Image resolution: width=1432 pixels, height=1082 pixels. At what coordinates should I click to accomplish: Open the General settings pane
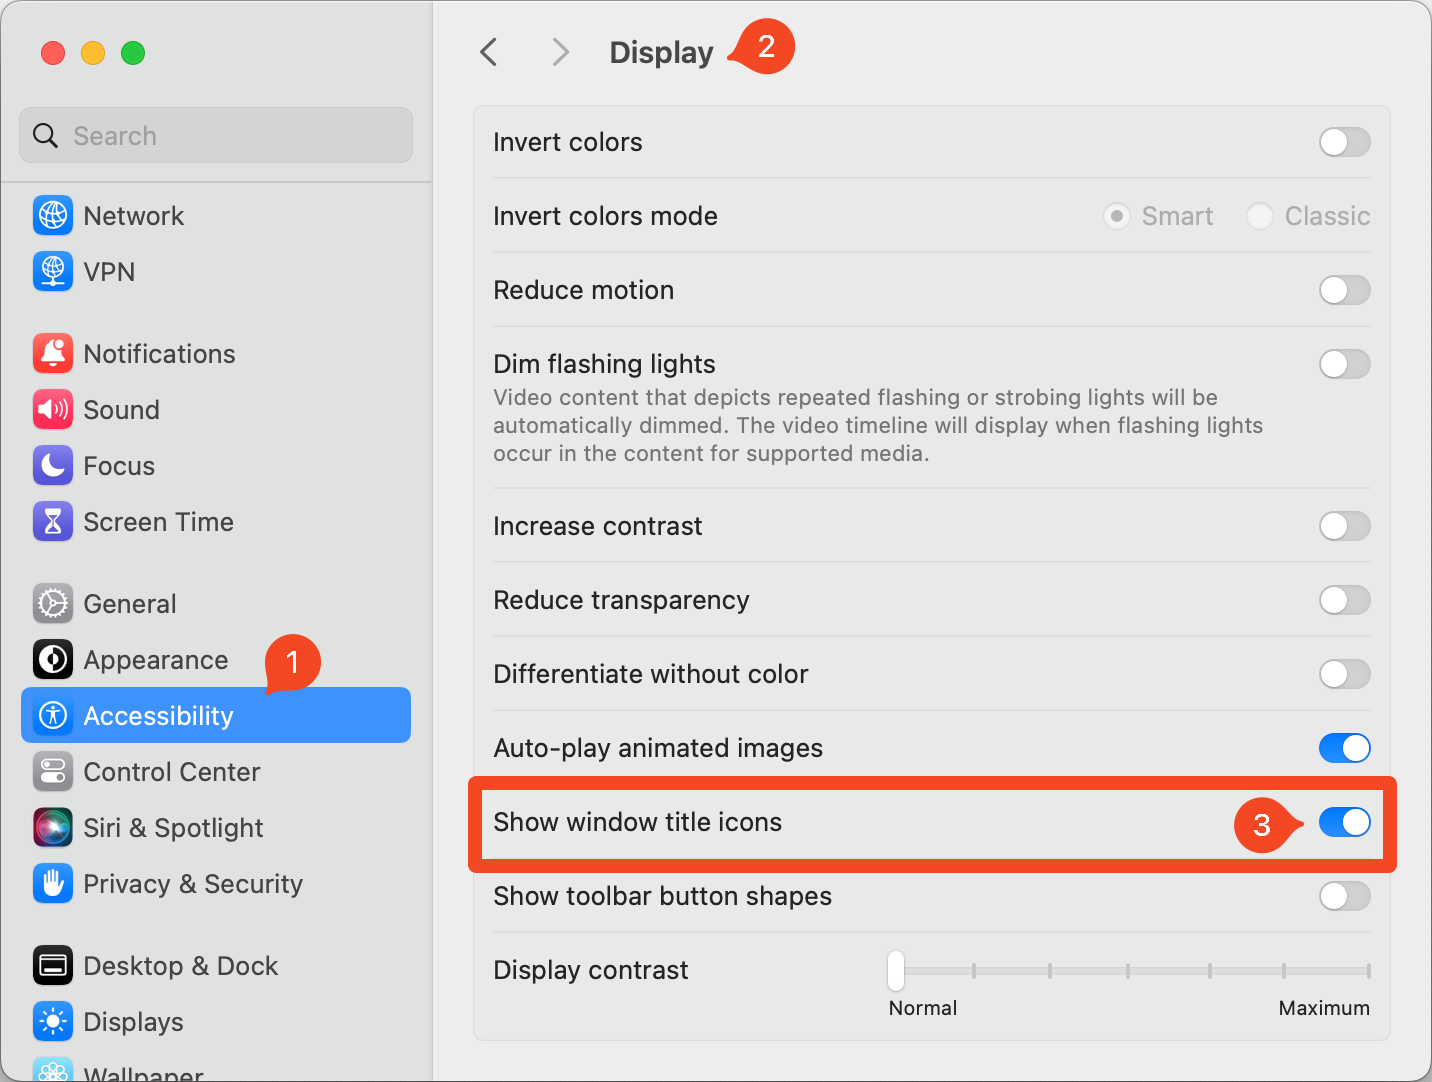click(x=130, y=604)
